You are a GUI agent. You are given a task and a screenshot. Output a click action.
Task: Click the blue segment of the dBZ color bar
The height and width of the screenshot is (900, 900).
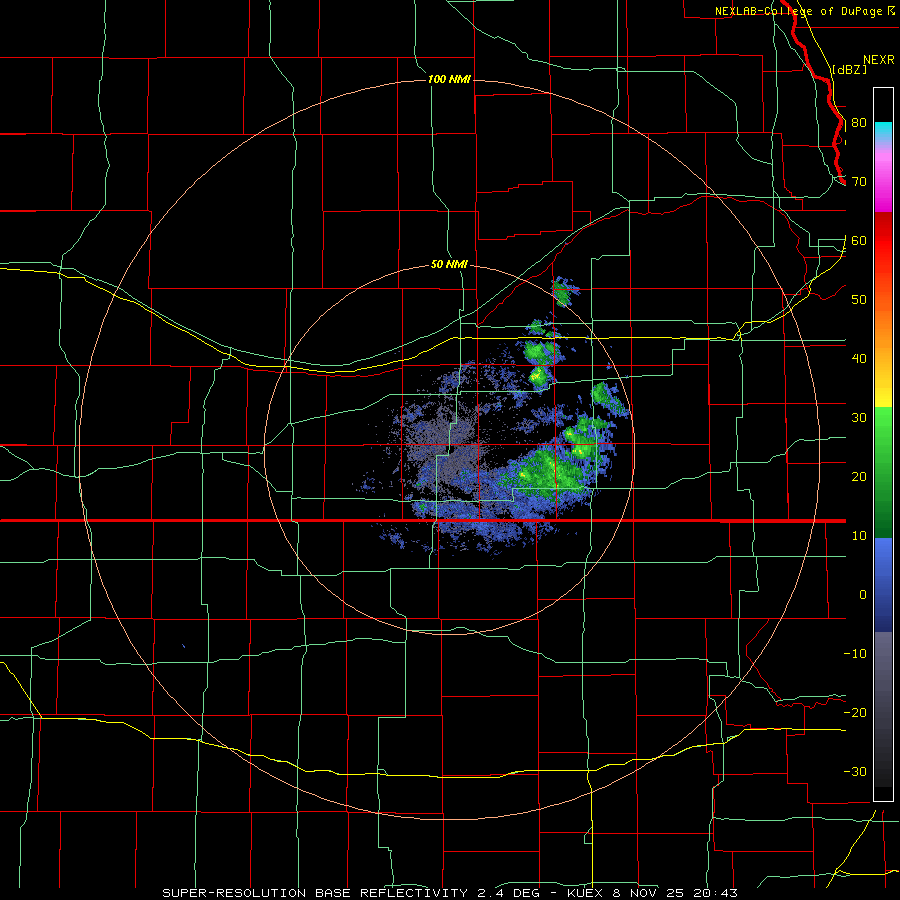click(x=883, y=584)
